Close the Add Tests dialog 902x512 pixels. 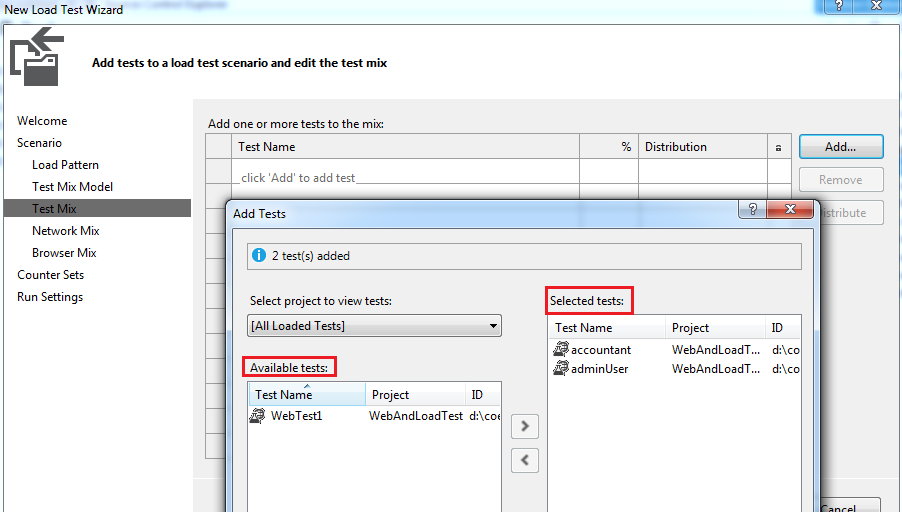coord(790,209)
